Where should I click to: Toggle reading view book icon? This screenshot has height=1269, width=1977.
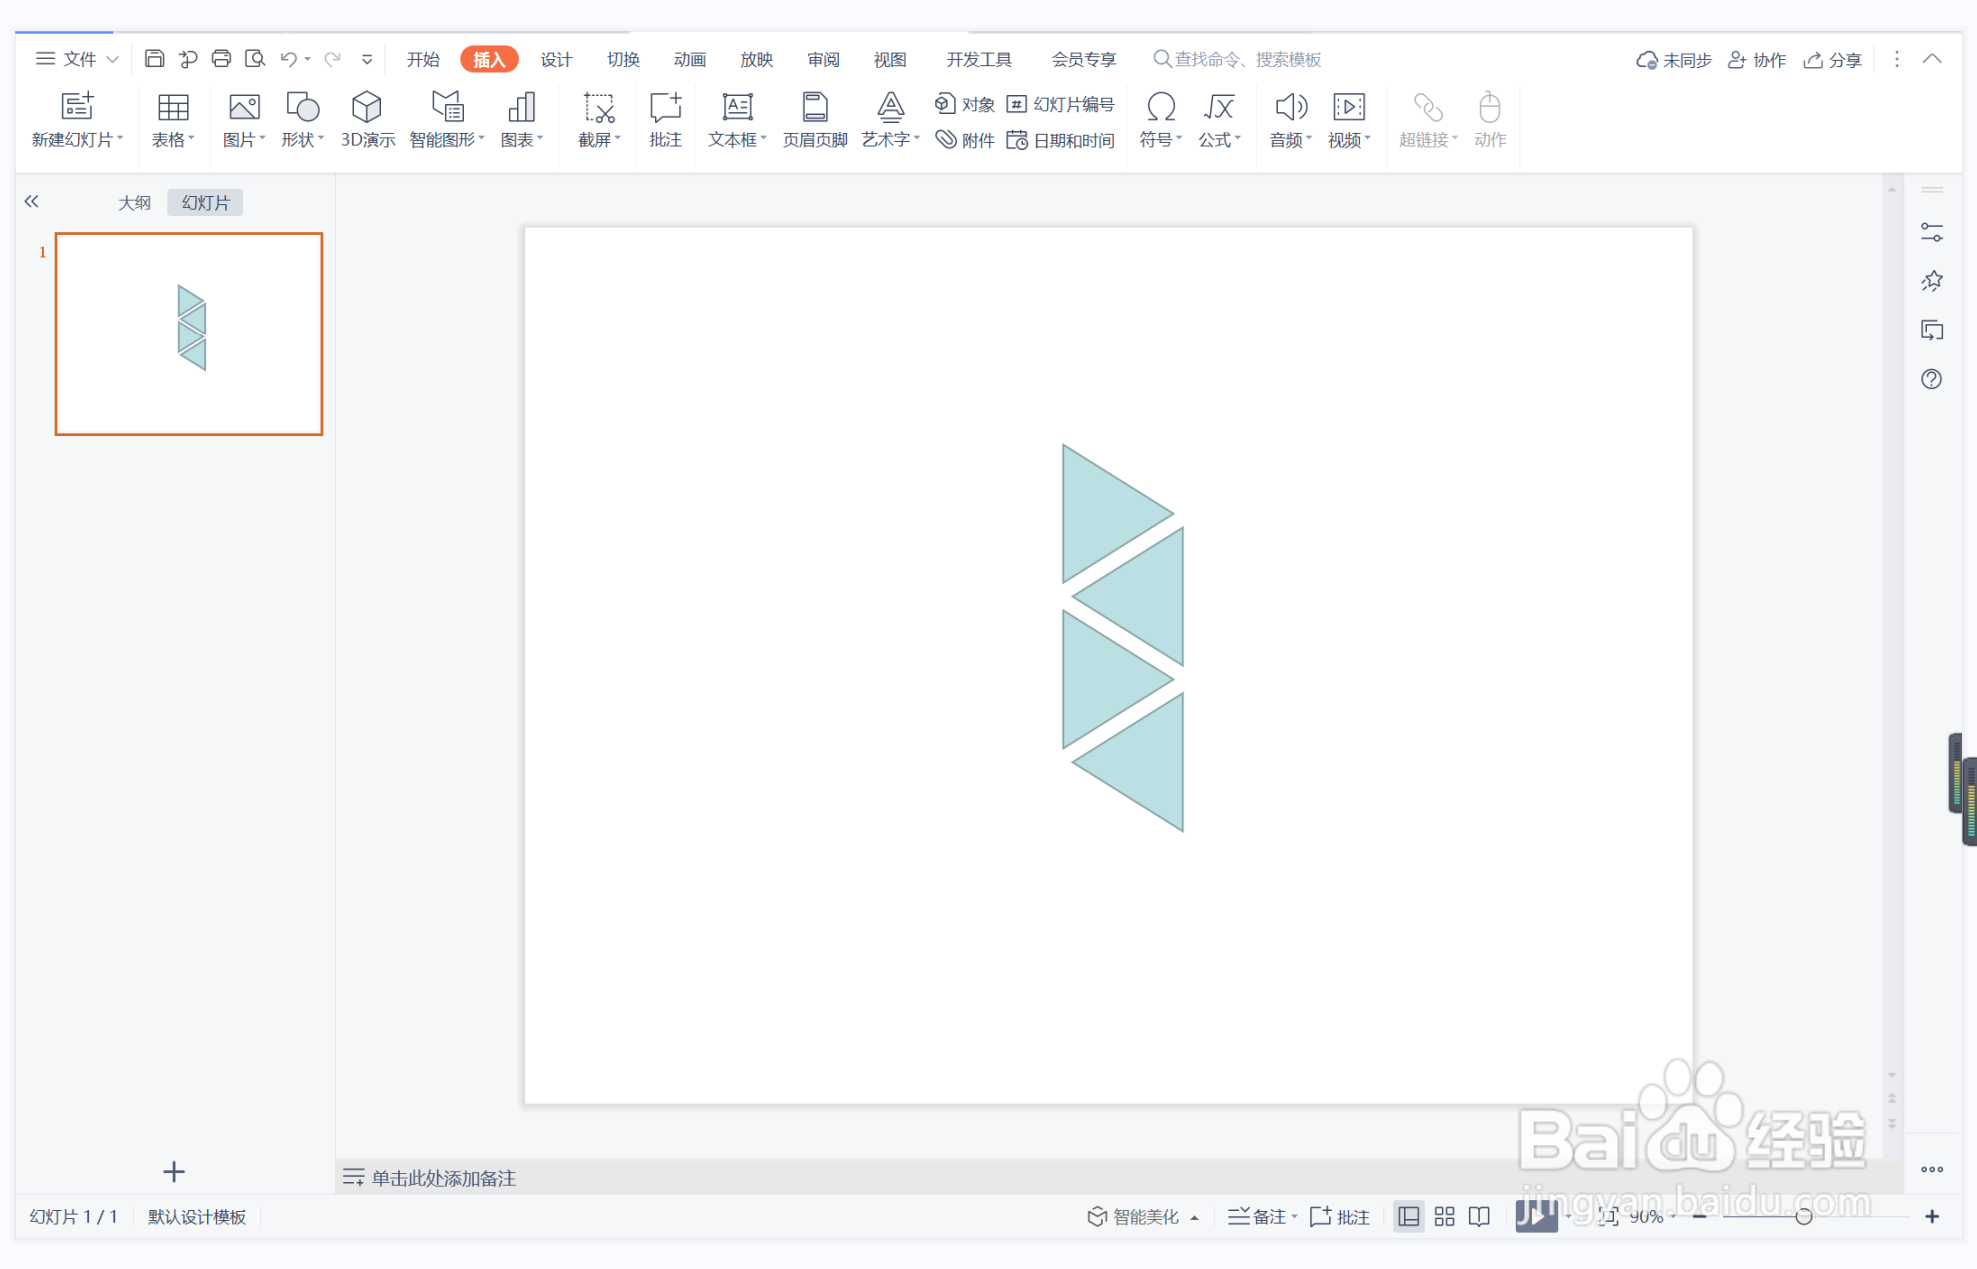coord(1479,1216)
